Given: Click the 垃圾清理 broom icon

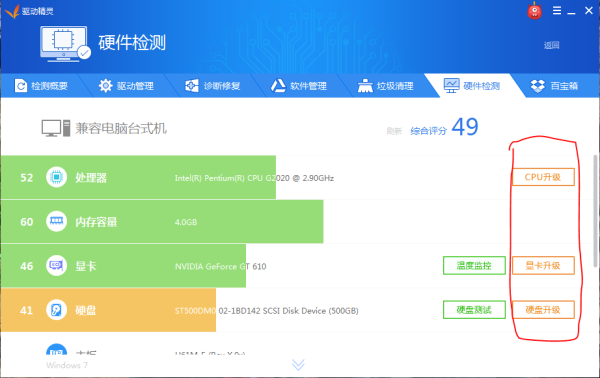Looking at the screenshot, I should point(365,86).
